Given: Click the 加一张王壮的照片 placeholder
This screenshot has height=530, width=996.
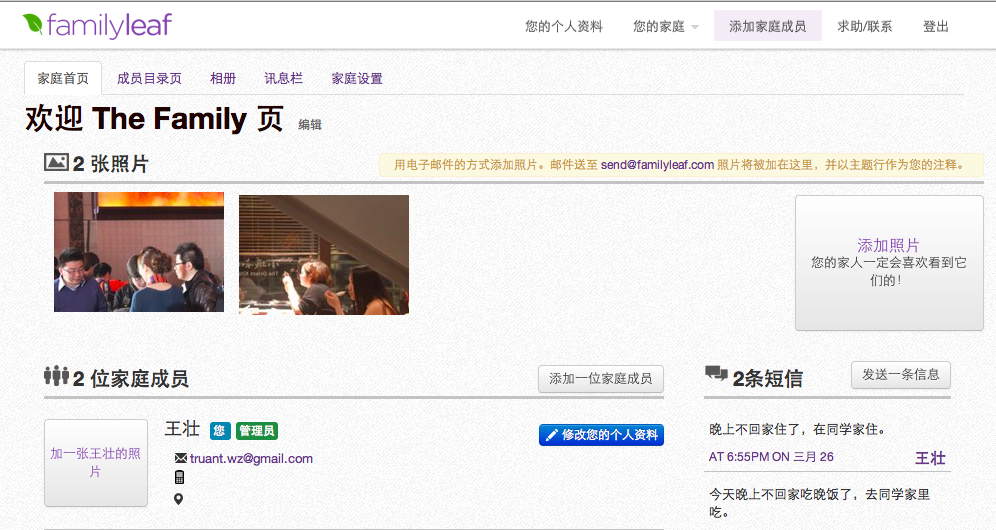Looking at the screenshot, I should pyautogui.click(x=96, y=463).
